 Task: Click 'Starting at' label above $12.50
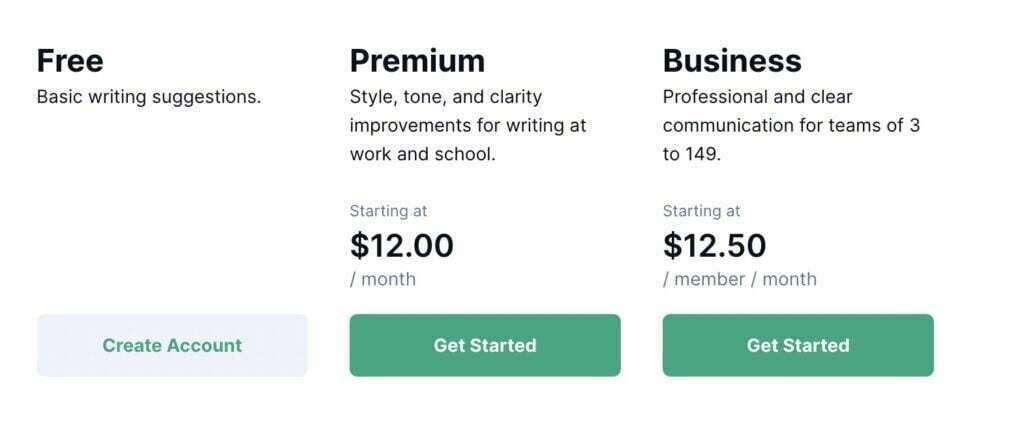(701, 211)
